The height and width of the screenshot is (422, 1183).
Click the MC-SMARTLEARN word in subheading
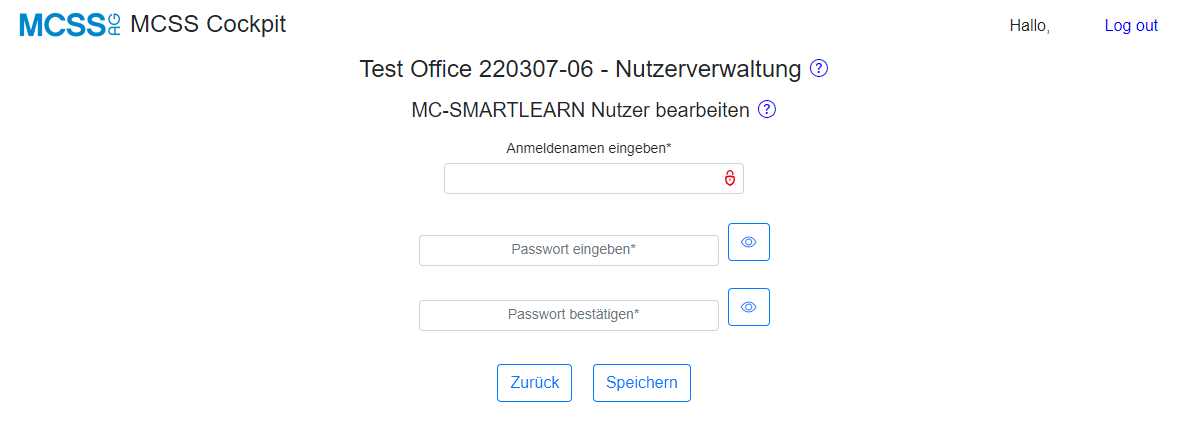498,110
